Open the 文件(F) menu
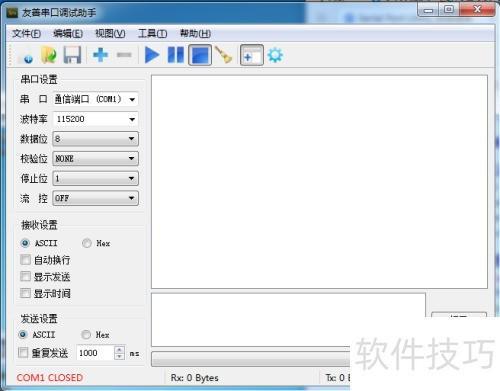 26,34
